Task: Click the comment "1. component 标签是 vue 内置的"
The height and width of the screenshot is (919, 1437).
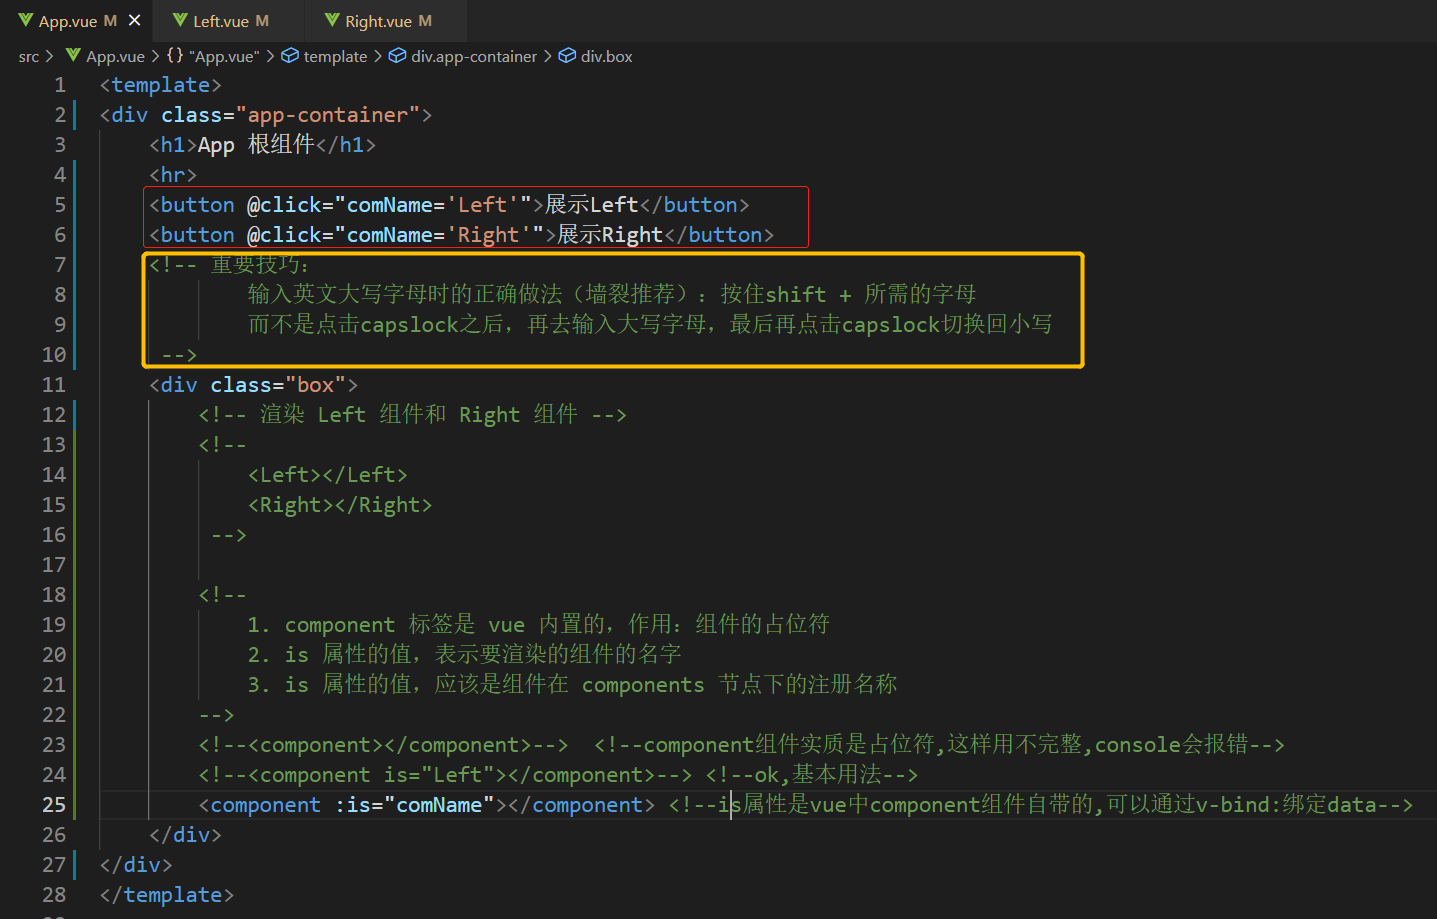Action: (x=539, y=625)
